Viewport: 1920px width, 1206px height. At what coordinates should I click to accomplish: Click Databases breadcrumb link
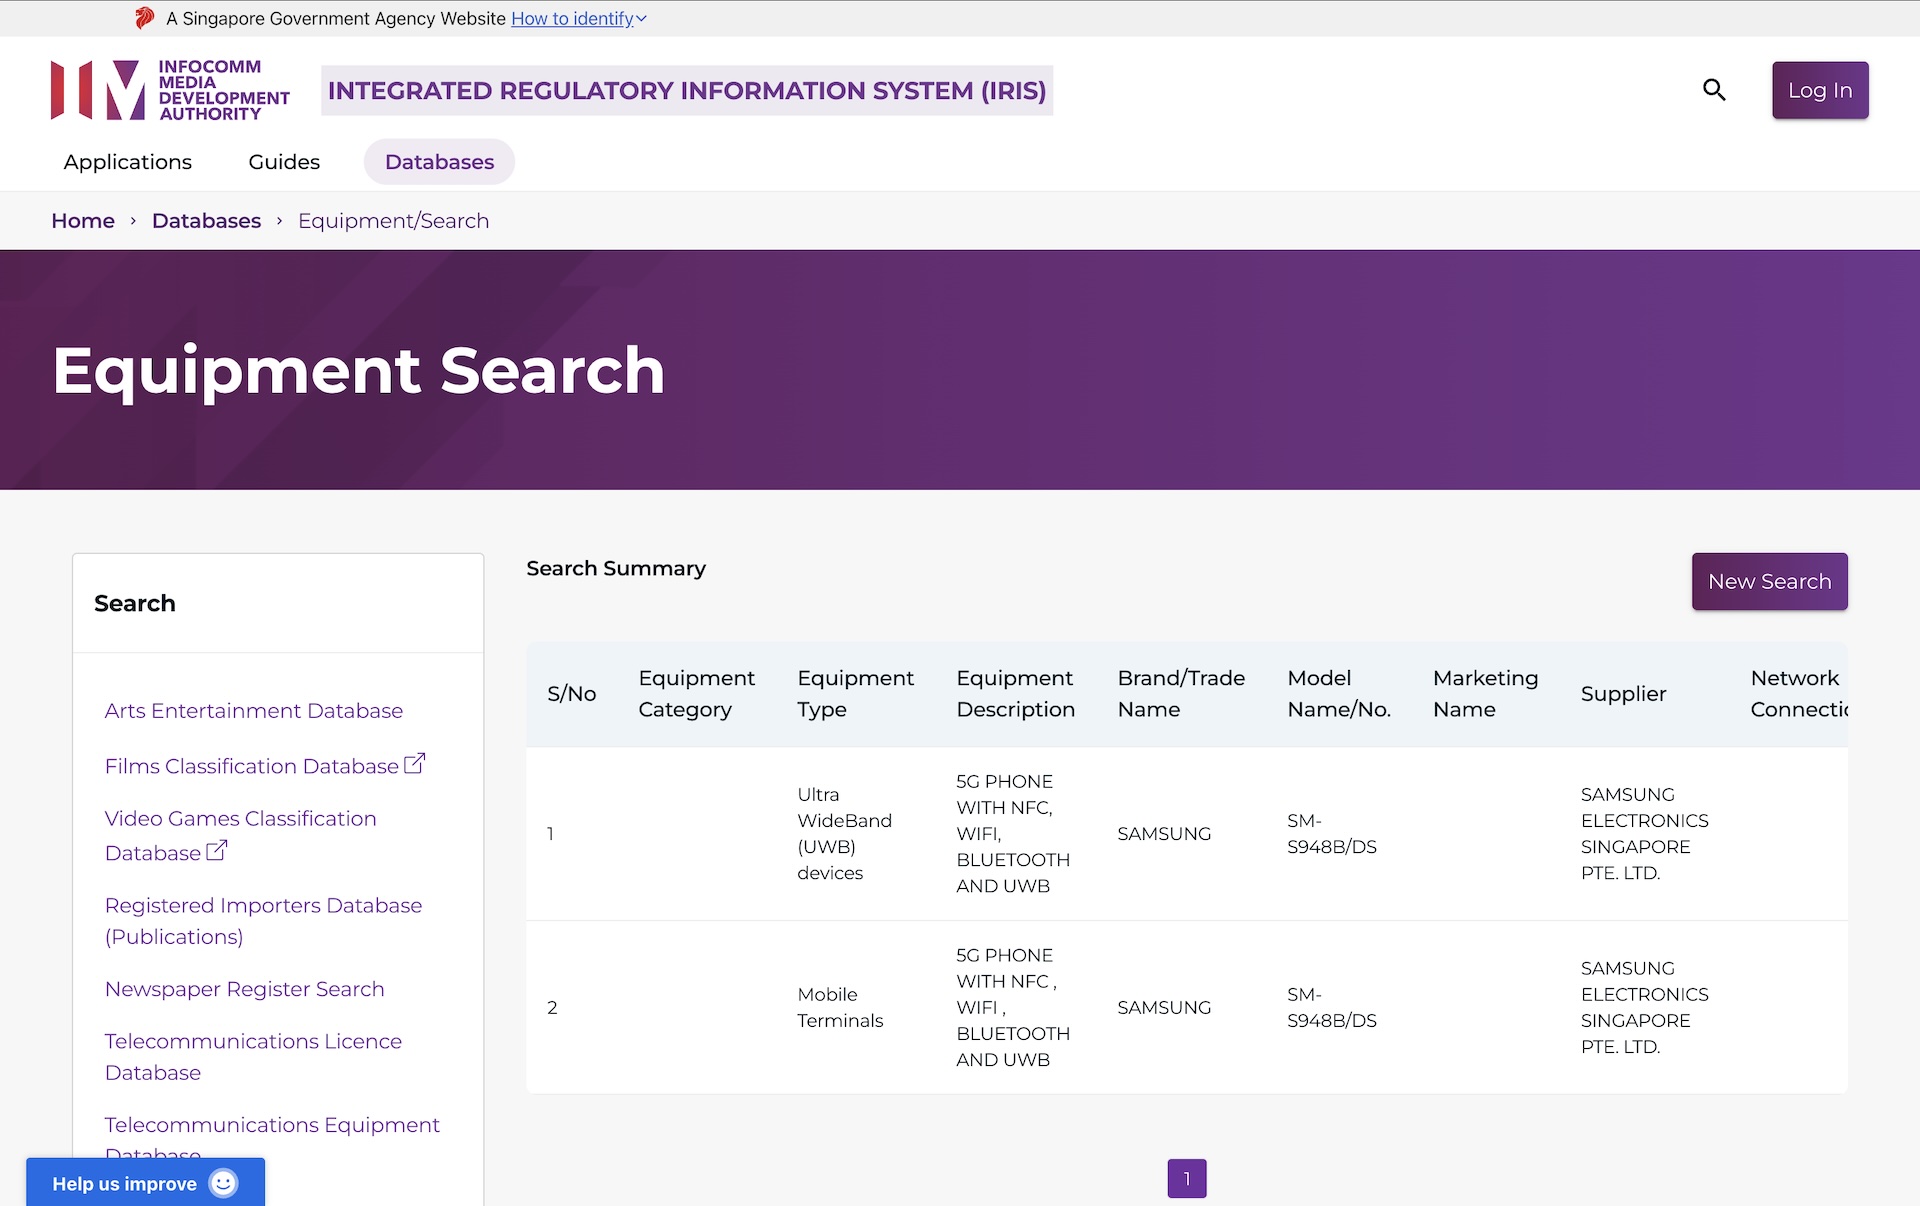coord(206,221)
